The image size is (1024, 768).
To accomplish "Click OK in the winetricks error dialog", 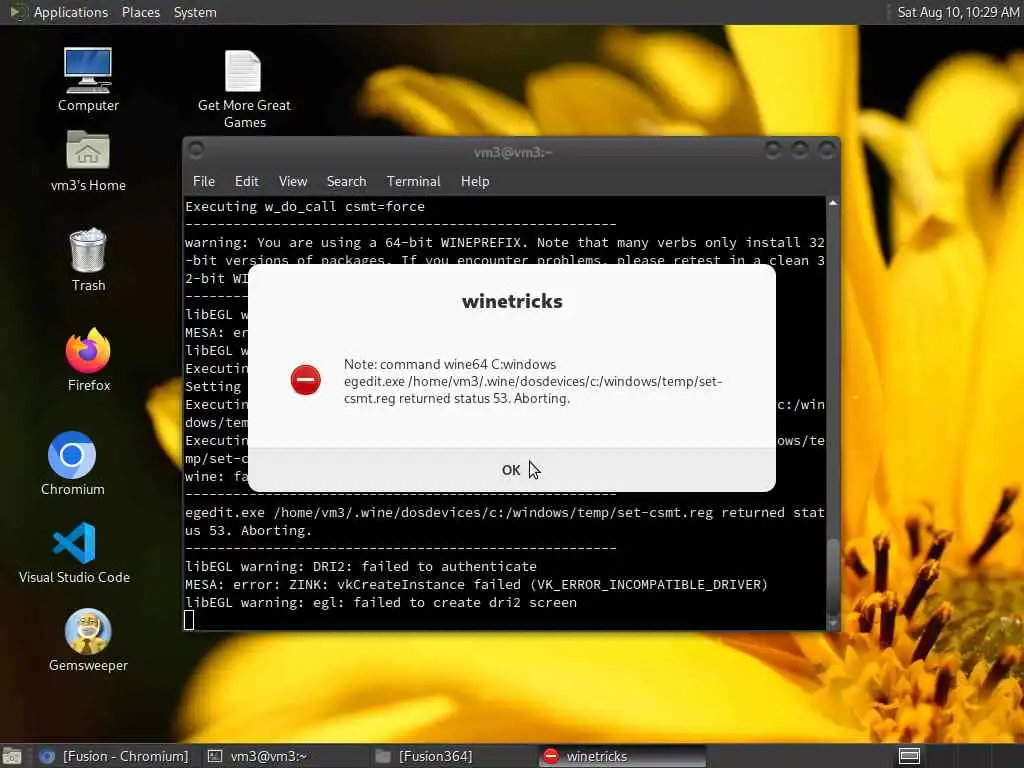I will (x=511, y=470).
